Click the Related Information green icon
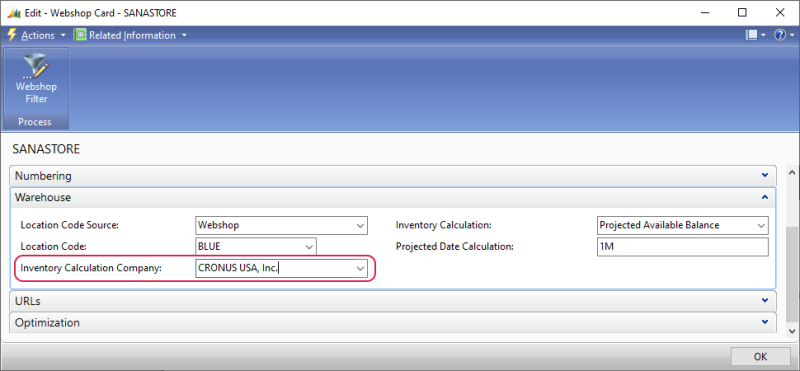 (x=80, y=35)
